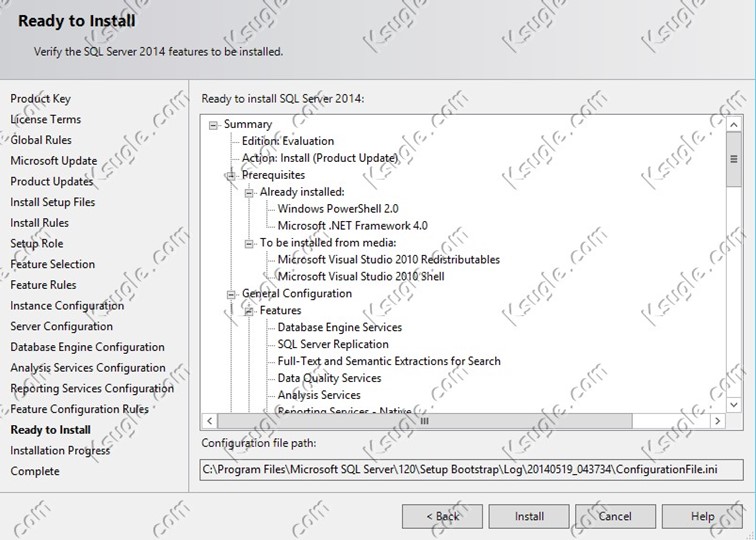Screen dimensions: 756x540
Task: Select the Product Updates step
Action: 52,181
